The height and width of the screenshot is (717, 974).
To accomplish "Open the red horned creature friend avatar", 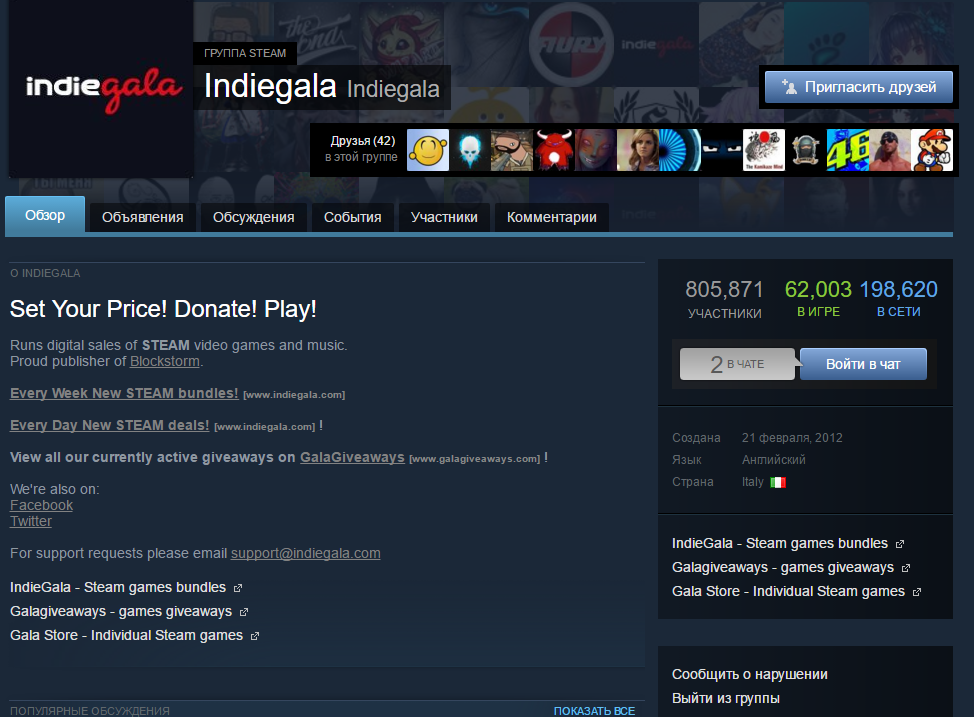I will pos(553,150).
